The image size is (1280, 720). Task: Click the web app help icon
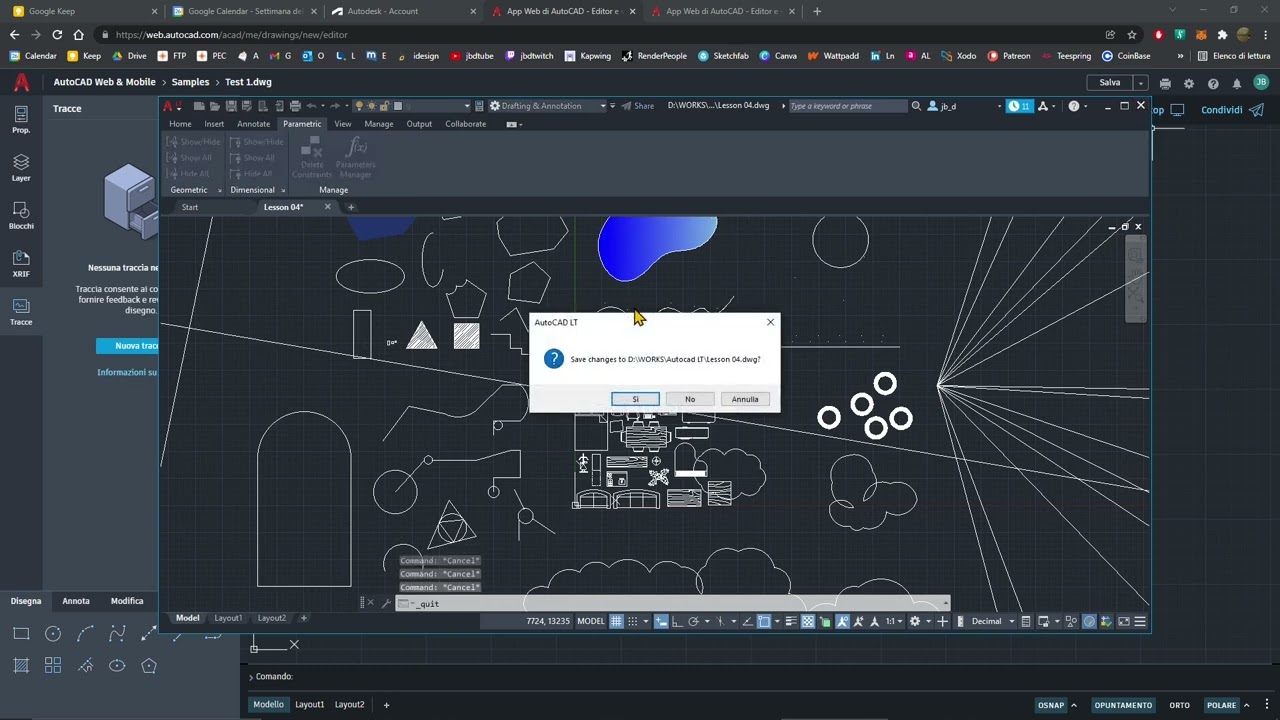click(x=1213, y=83)
